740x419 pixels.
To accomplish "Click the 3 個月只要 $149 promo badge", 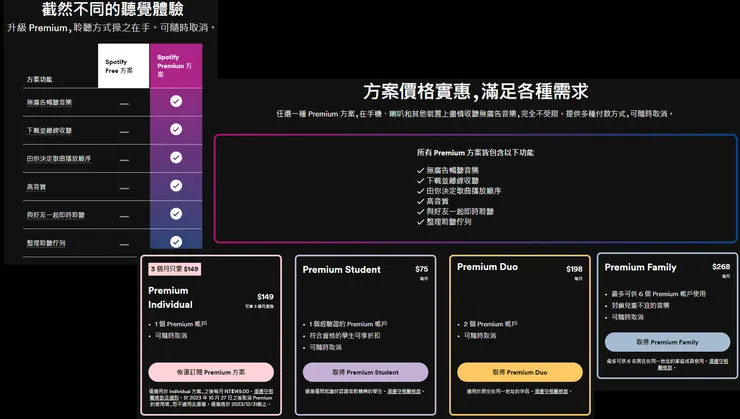I will pos(175,269).
